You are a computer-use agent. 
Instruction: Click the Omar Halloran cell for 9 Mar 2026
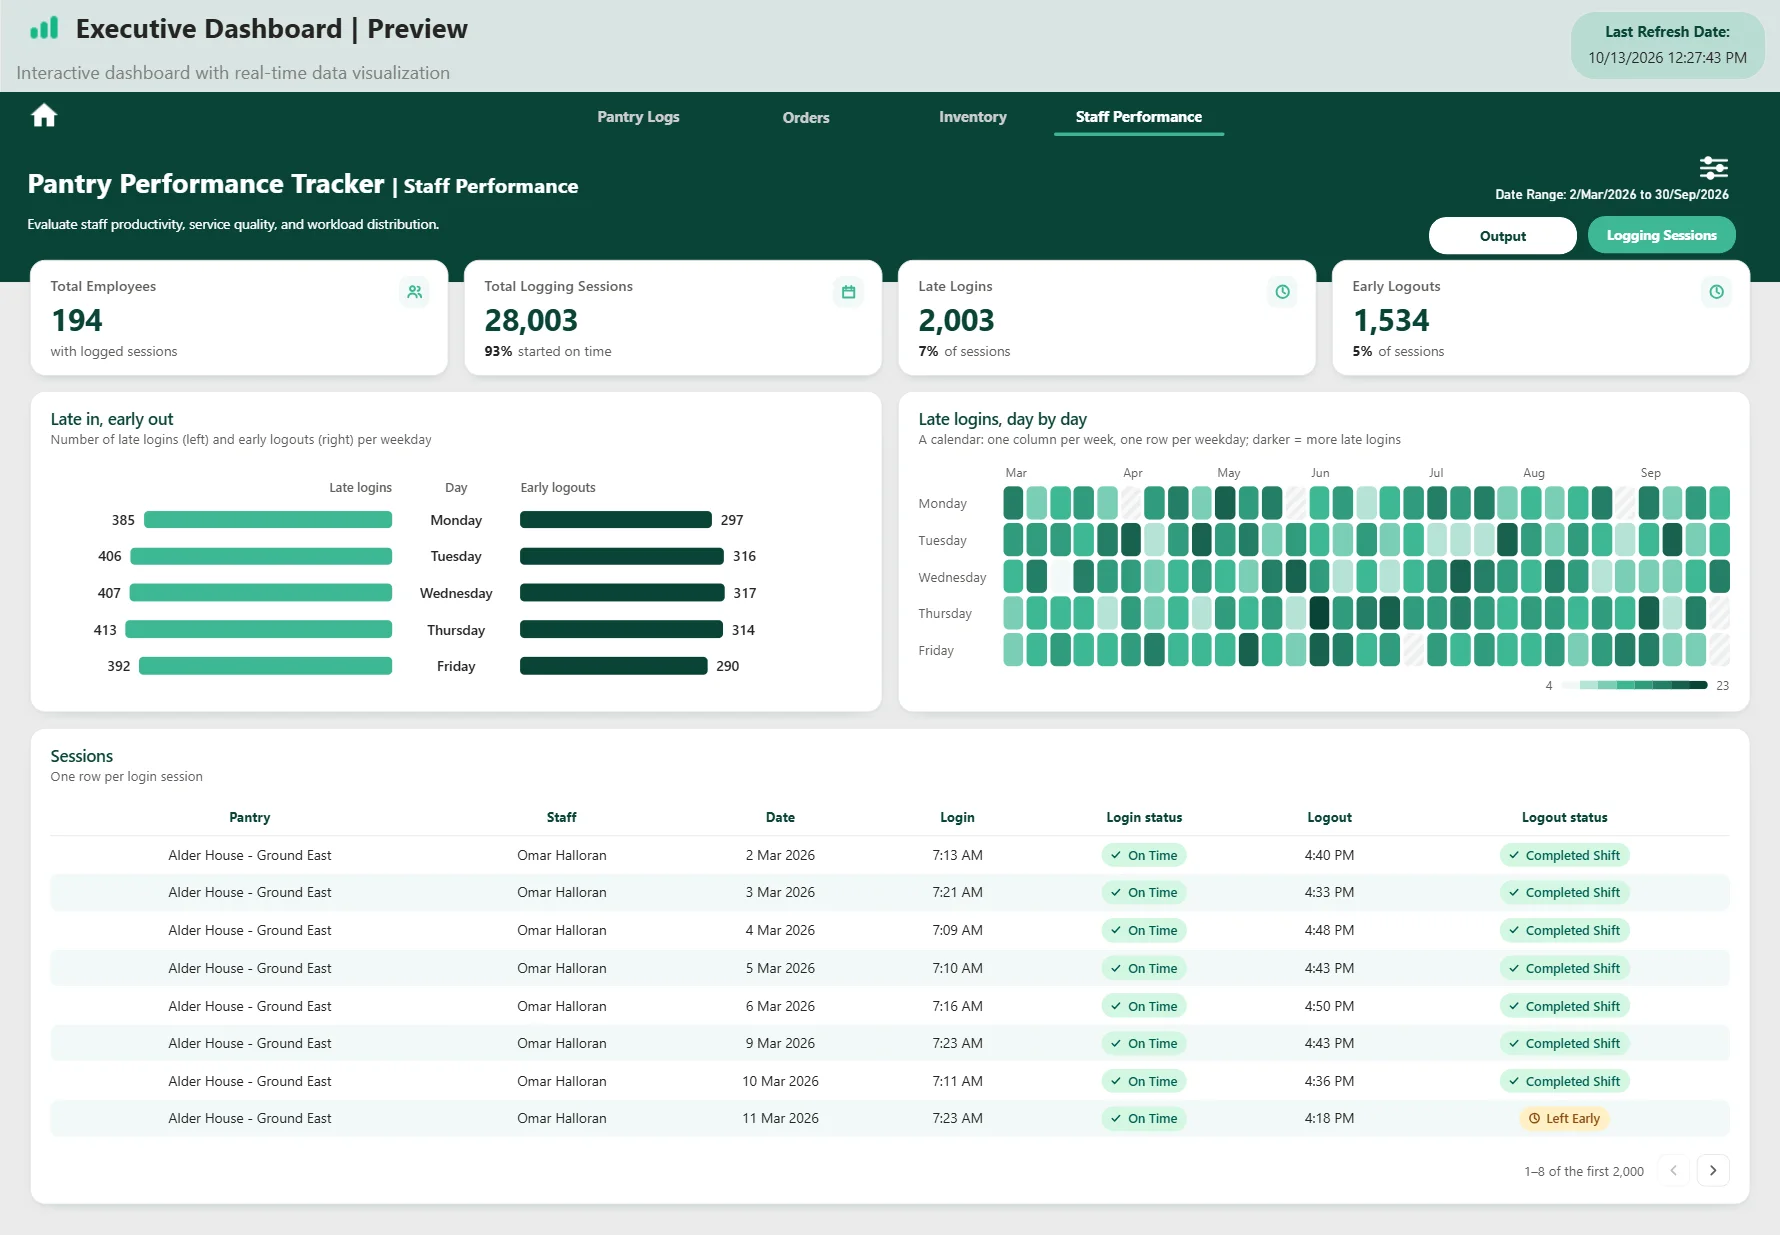[561, 1043]
